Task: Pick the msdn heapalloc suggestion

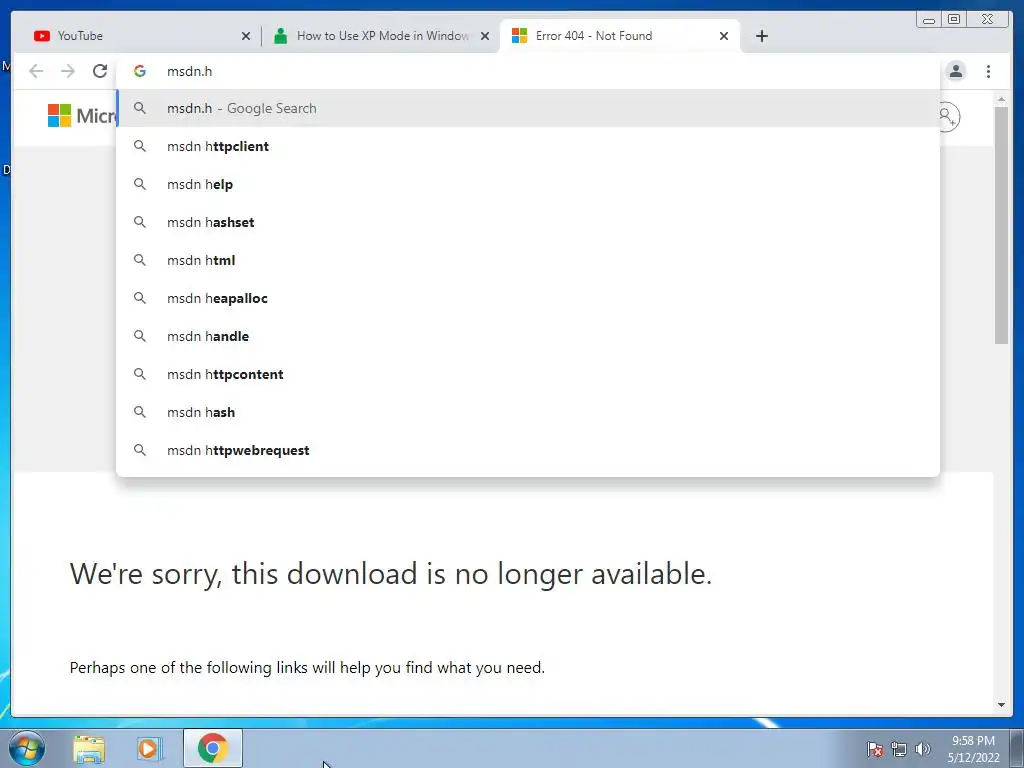Action: click(x=528, y=298)
